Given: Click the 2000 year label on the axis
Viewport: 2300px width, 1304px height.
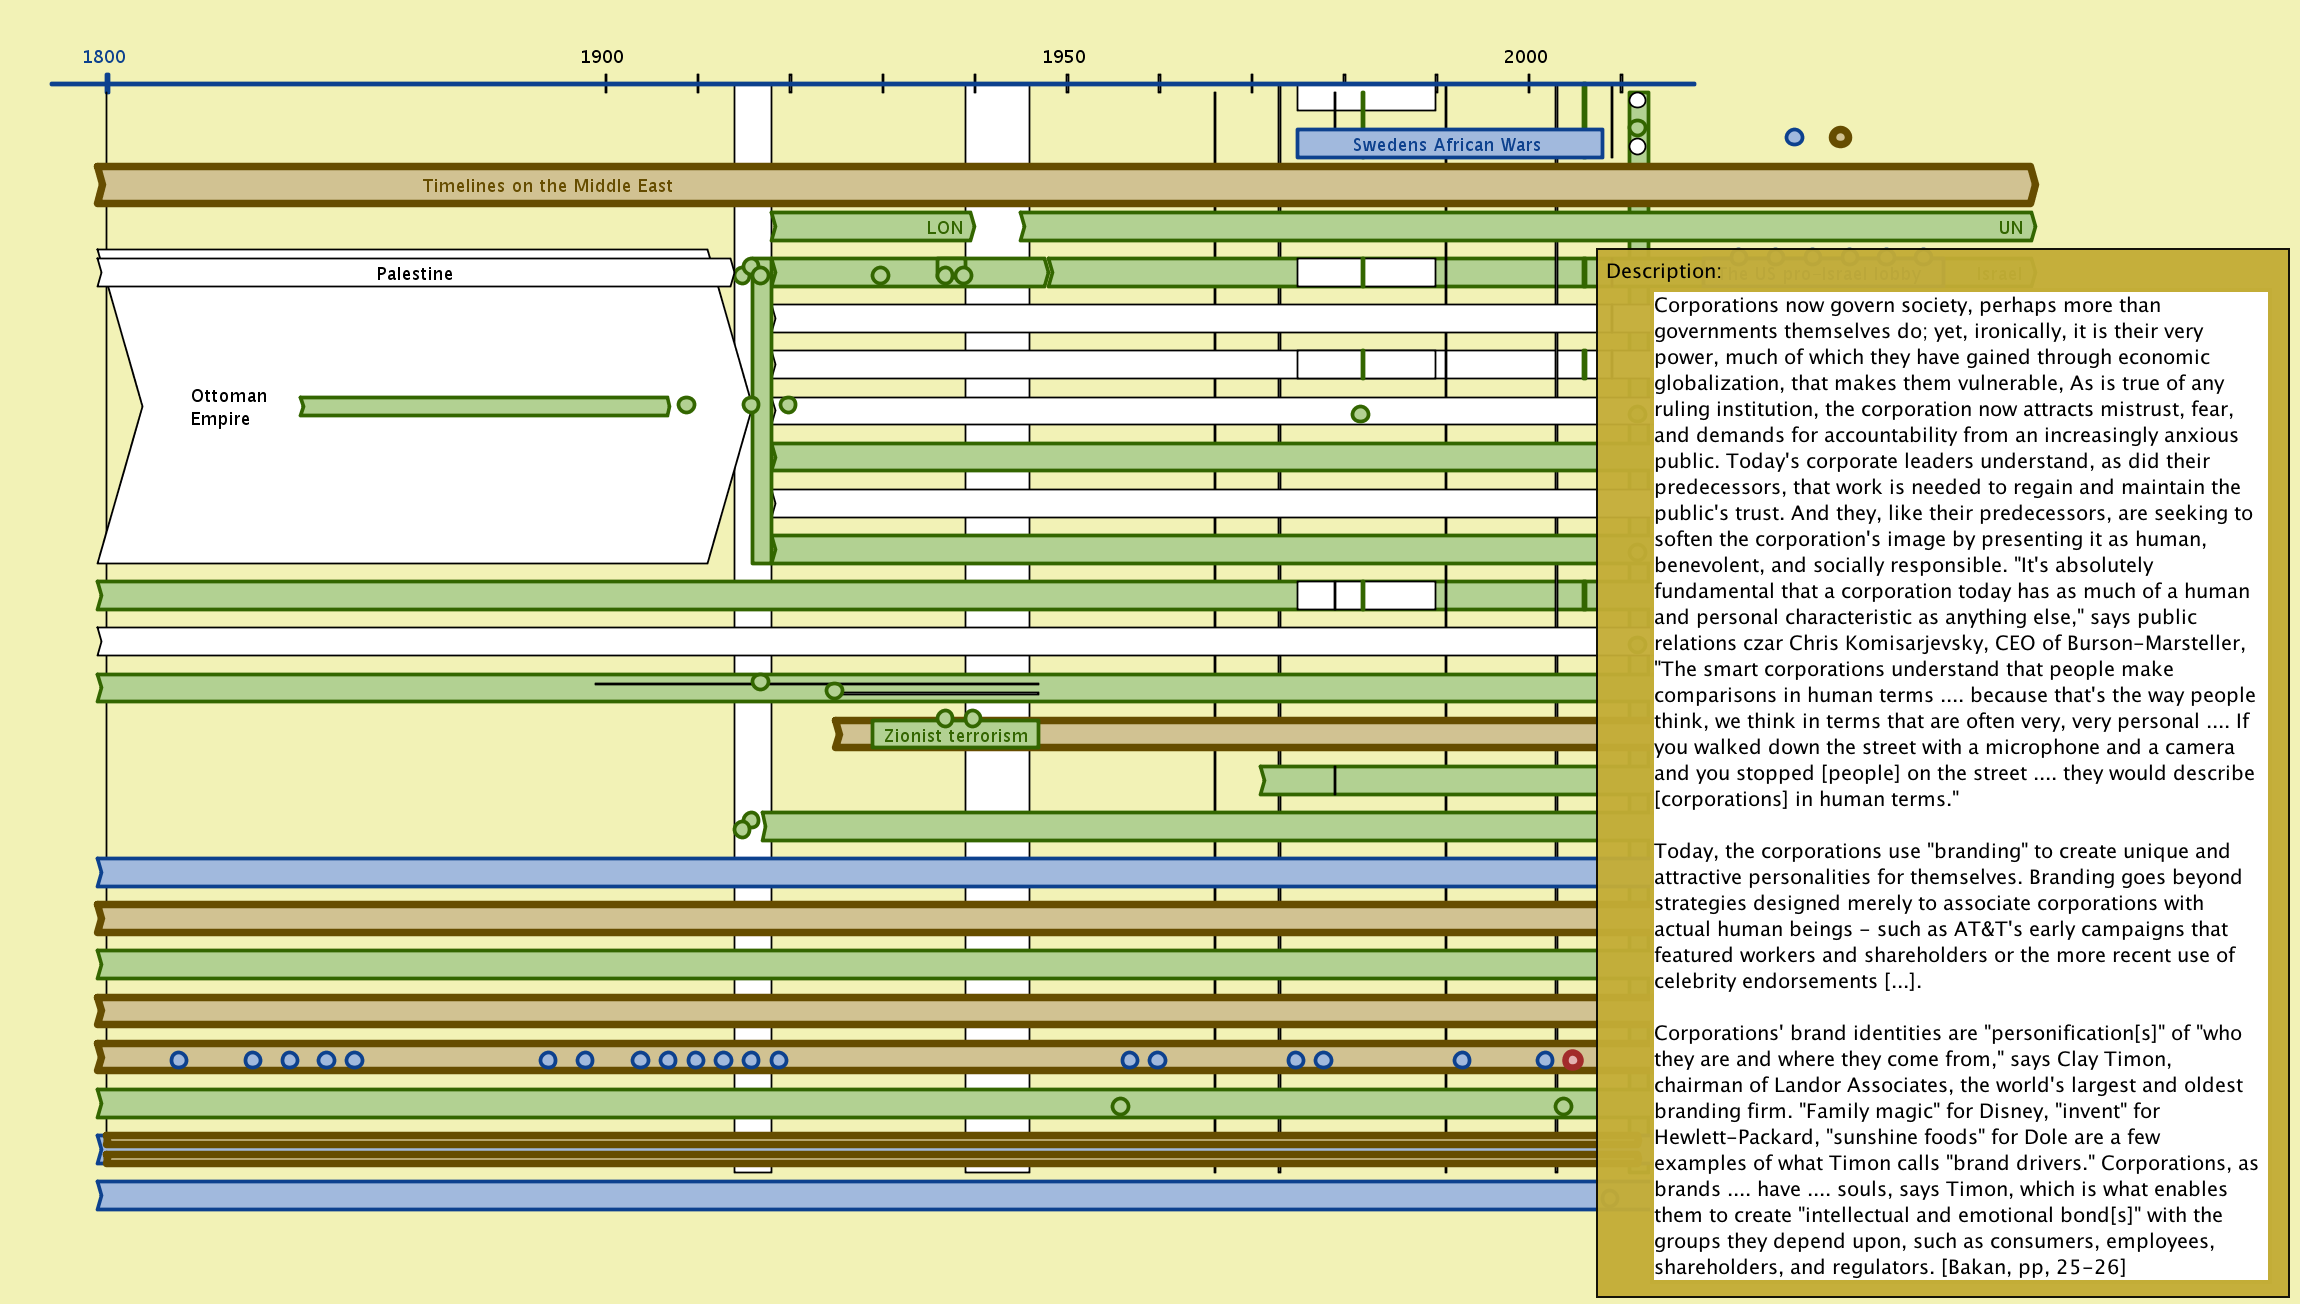Looking at the screenshot, I should tap(1525, 57).
